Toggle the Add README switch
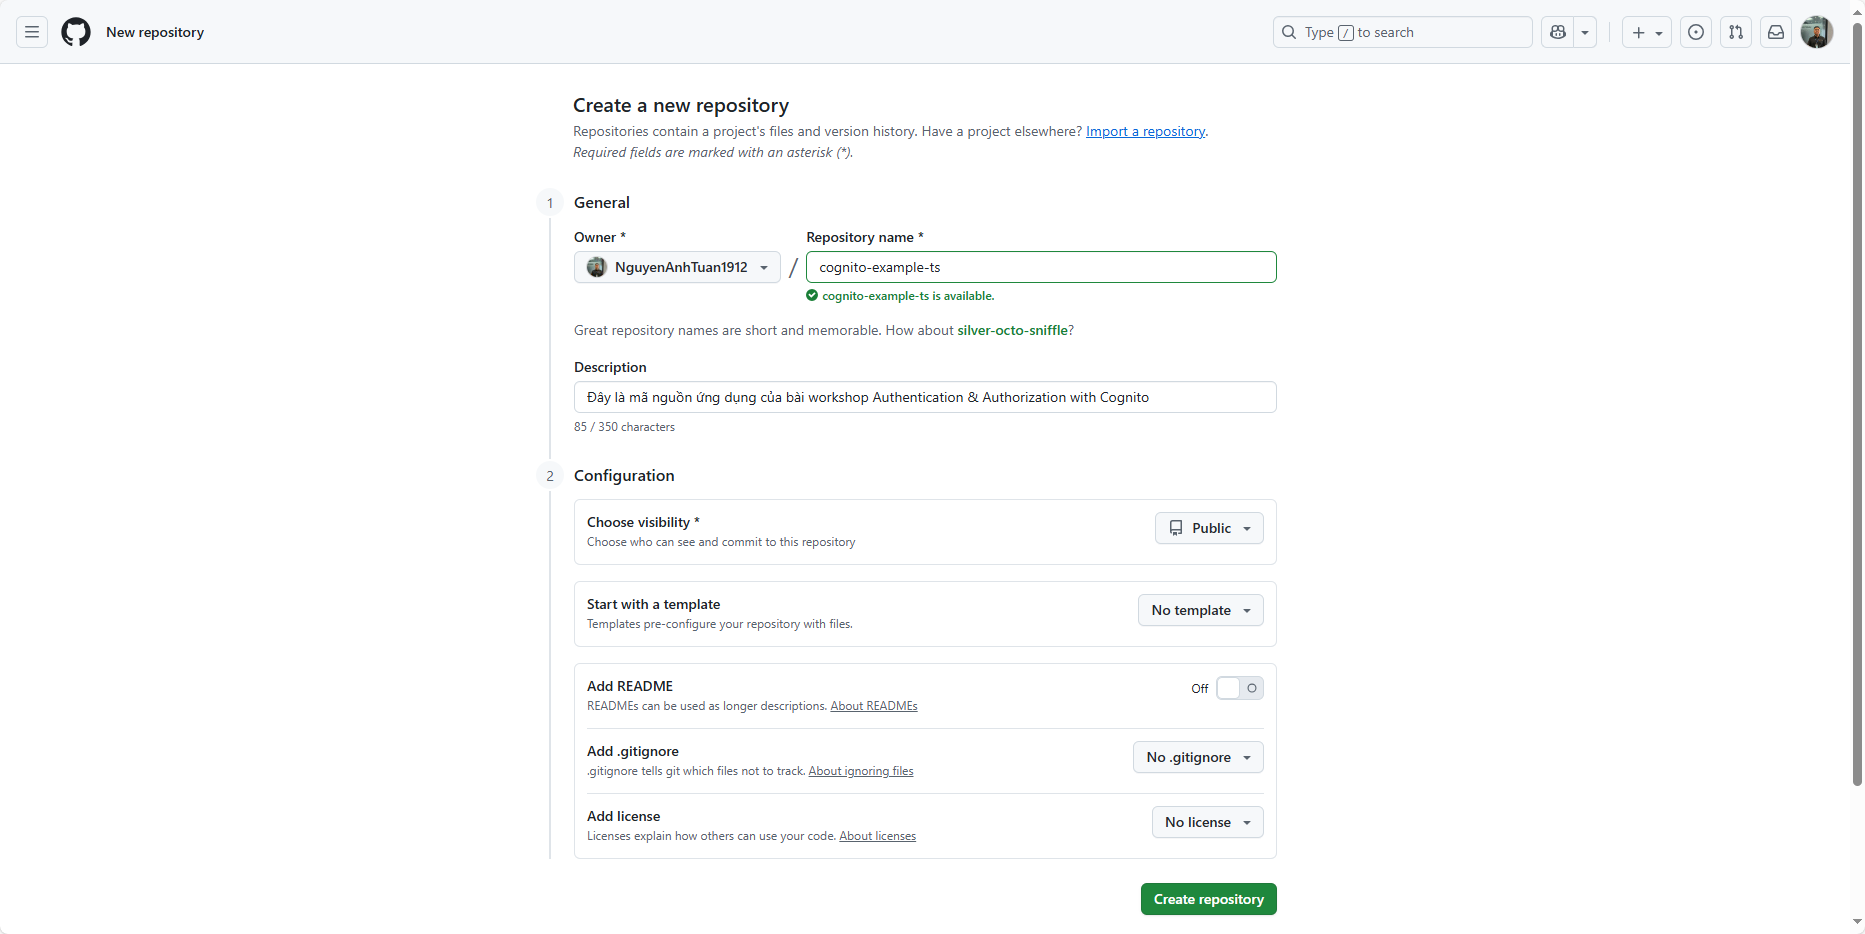The width and height of the screenshot is (1865, 934). coord(1239,688)
